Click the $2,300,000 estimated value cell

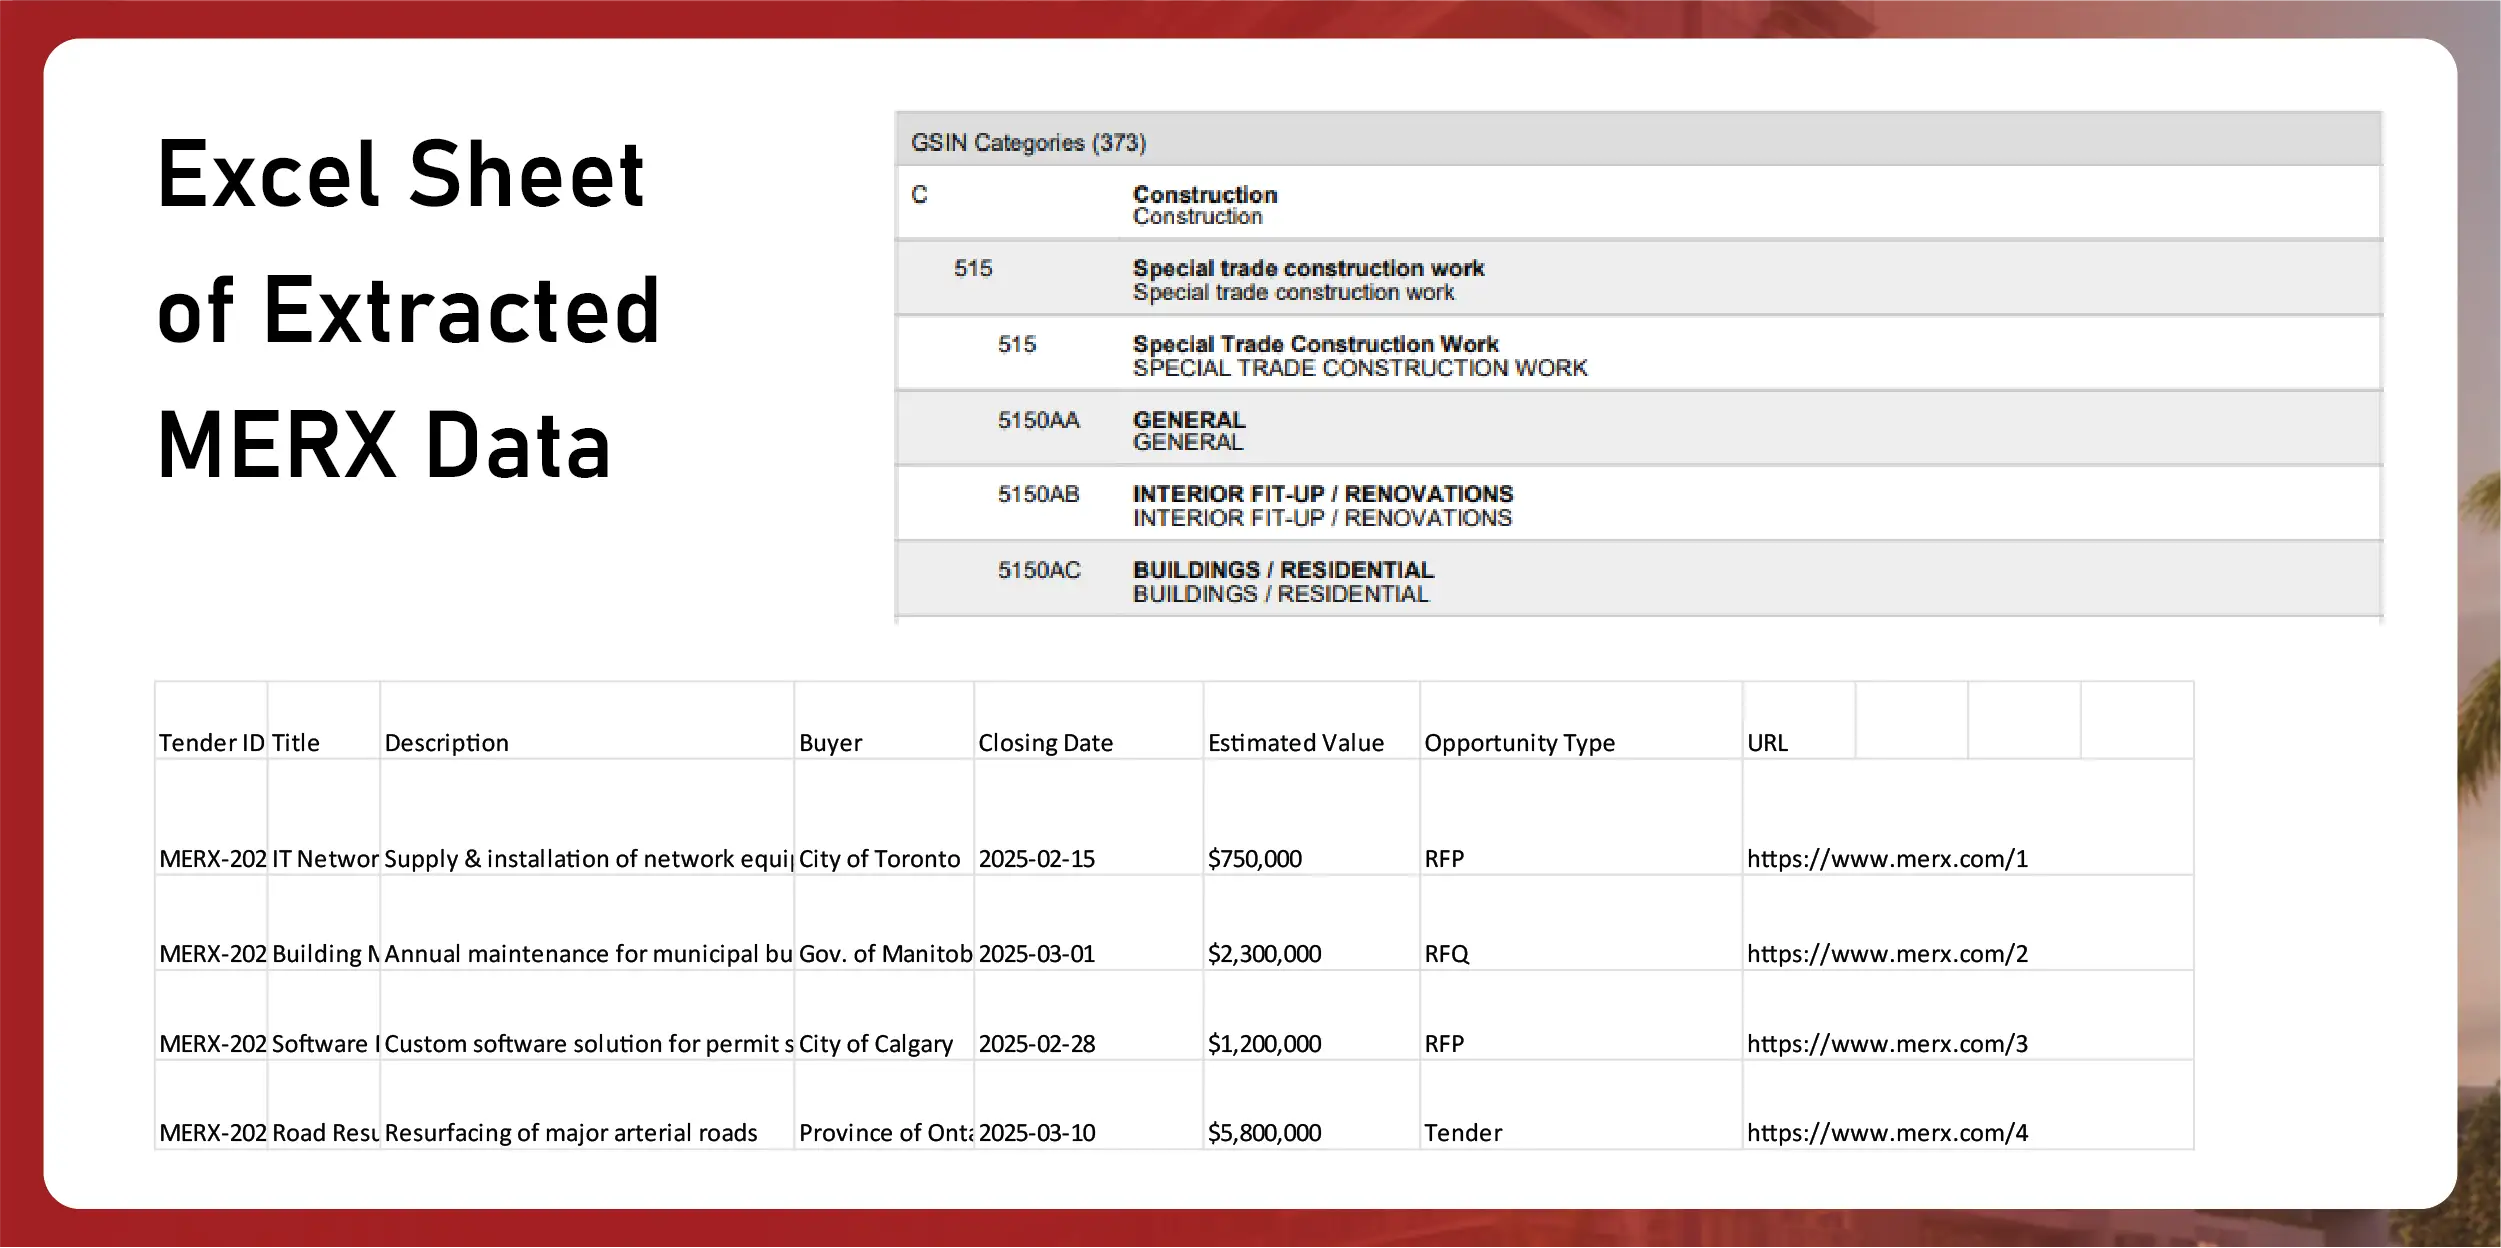pyautogui.click(x=1264, y=954)
